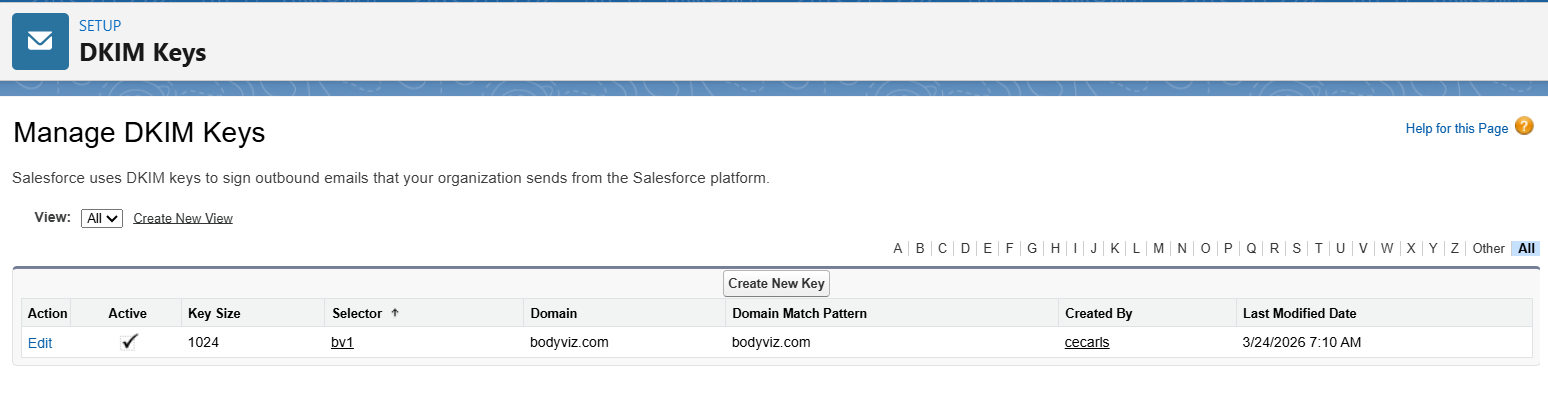Filter list by letter Q
Image resolution: width=1548 pixels, height=407 pixels.
(x=1251, y=248)
